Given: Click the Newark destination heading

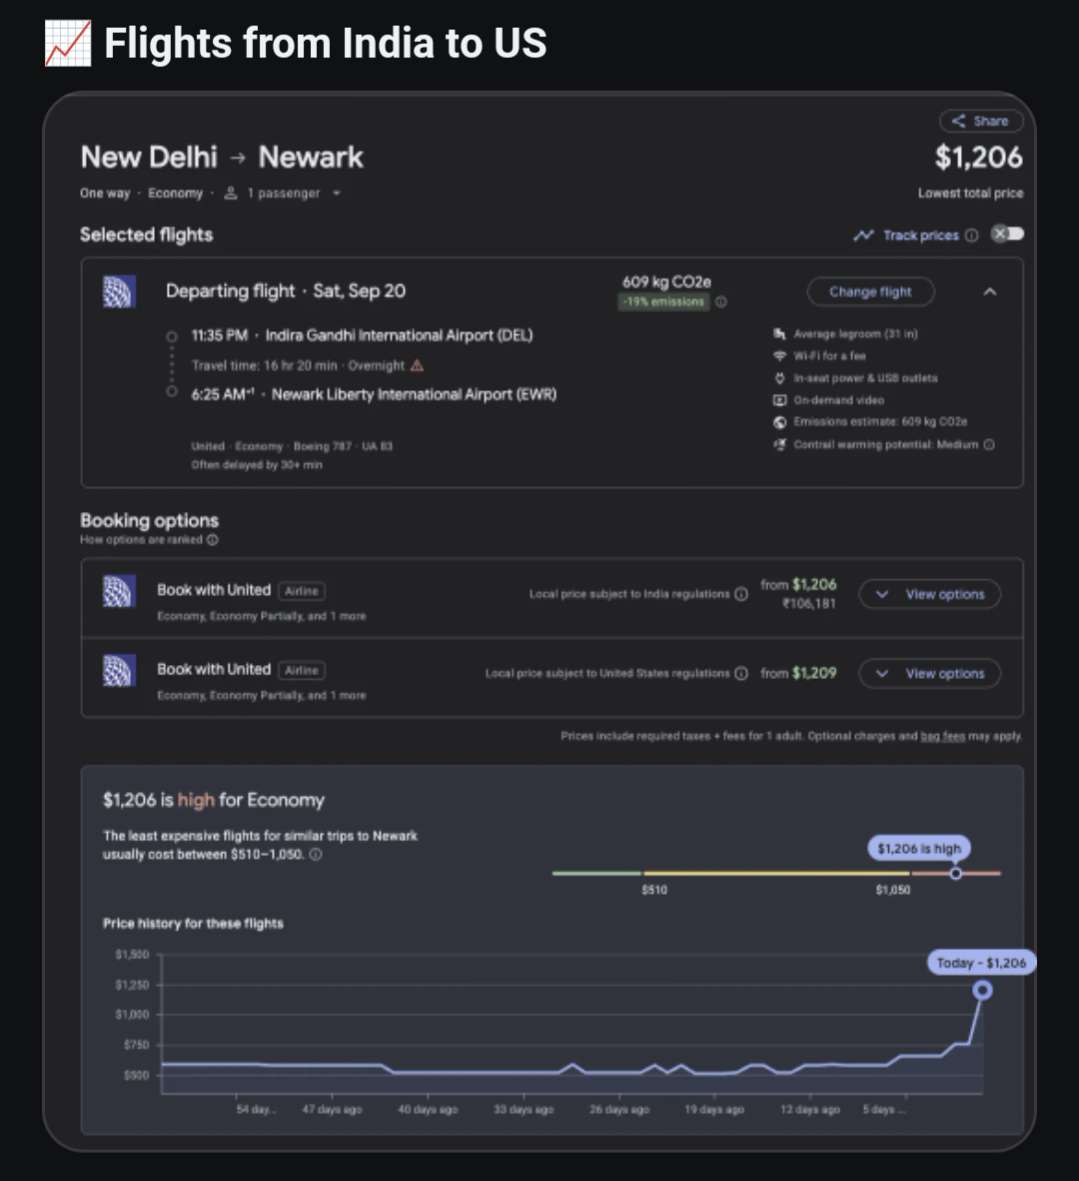Looking at the screenshot, I should tap(310, 157).
